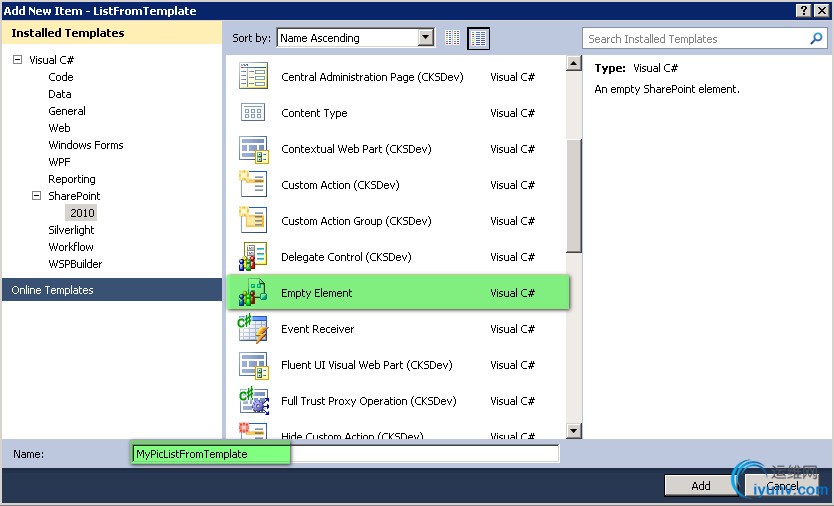Click the Name input field

coord(345,454)
